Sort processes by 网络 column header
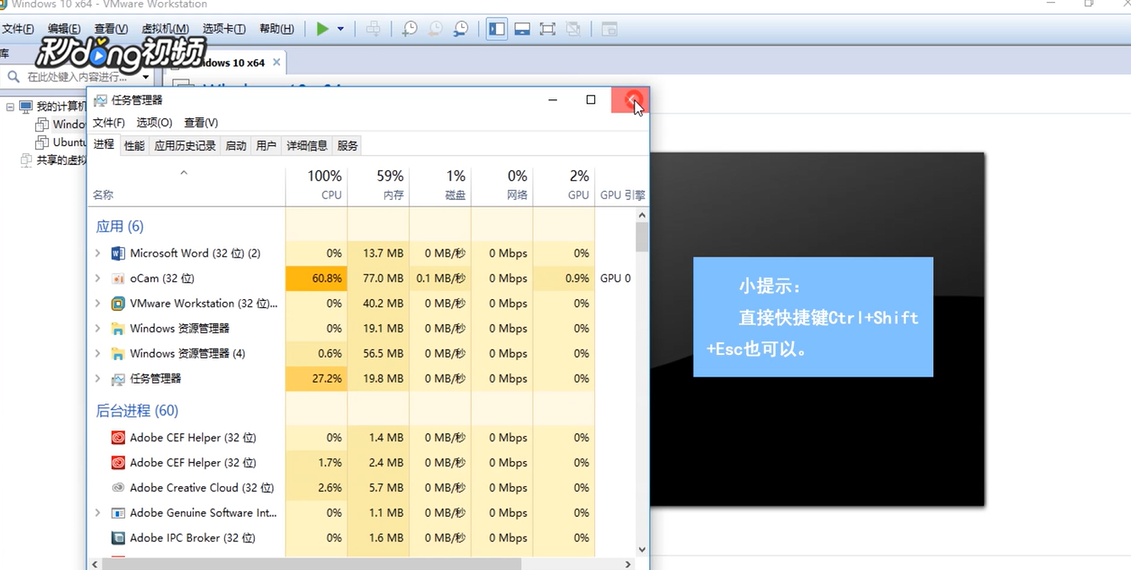 pyautogui.click(x=503, y=185)
